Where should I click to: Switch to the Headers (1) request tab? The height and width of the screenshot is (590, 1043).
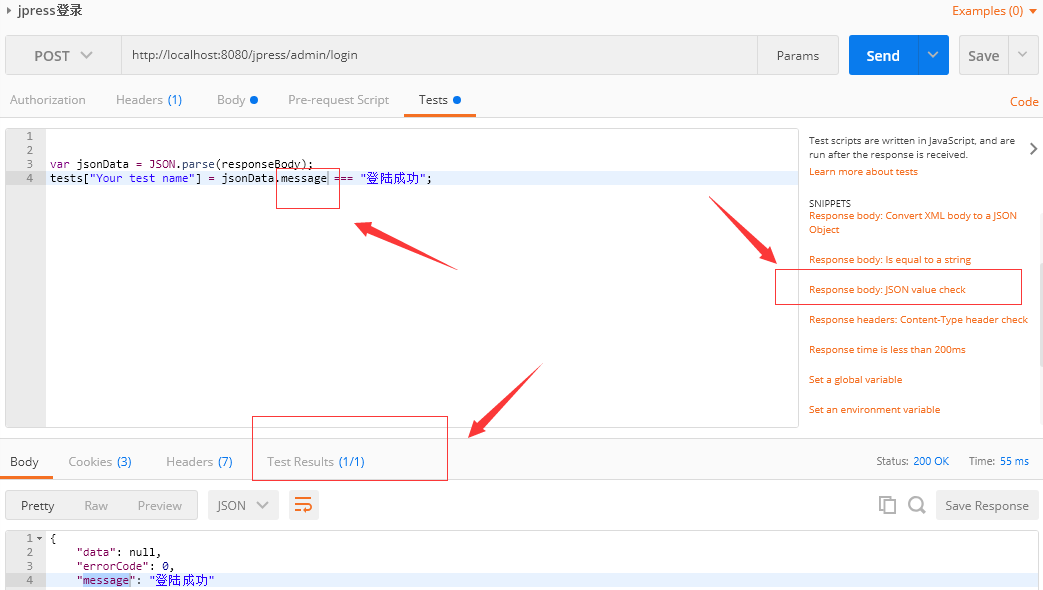click(x=149, y=100)
